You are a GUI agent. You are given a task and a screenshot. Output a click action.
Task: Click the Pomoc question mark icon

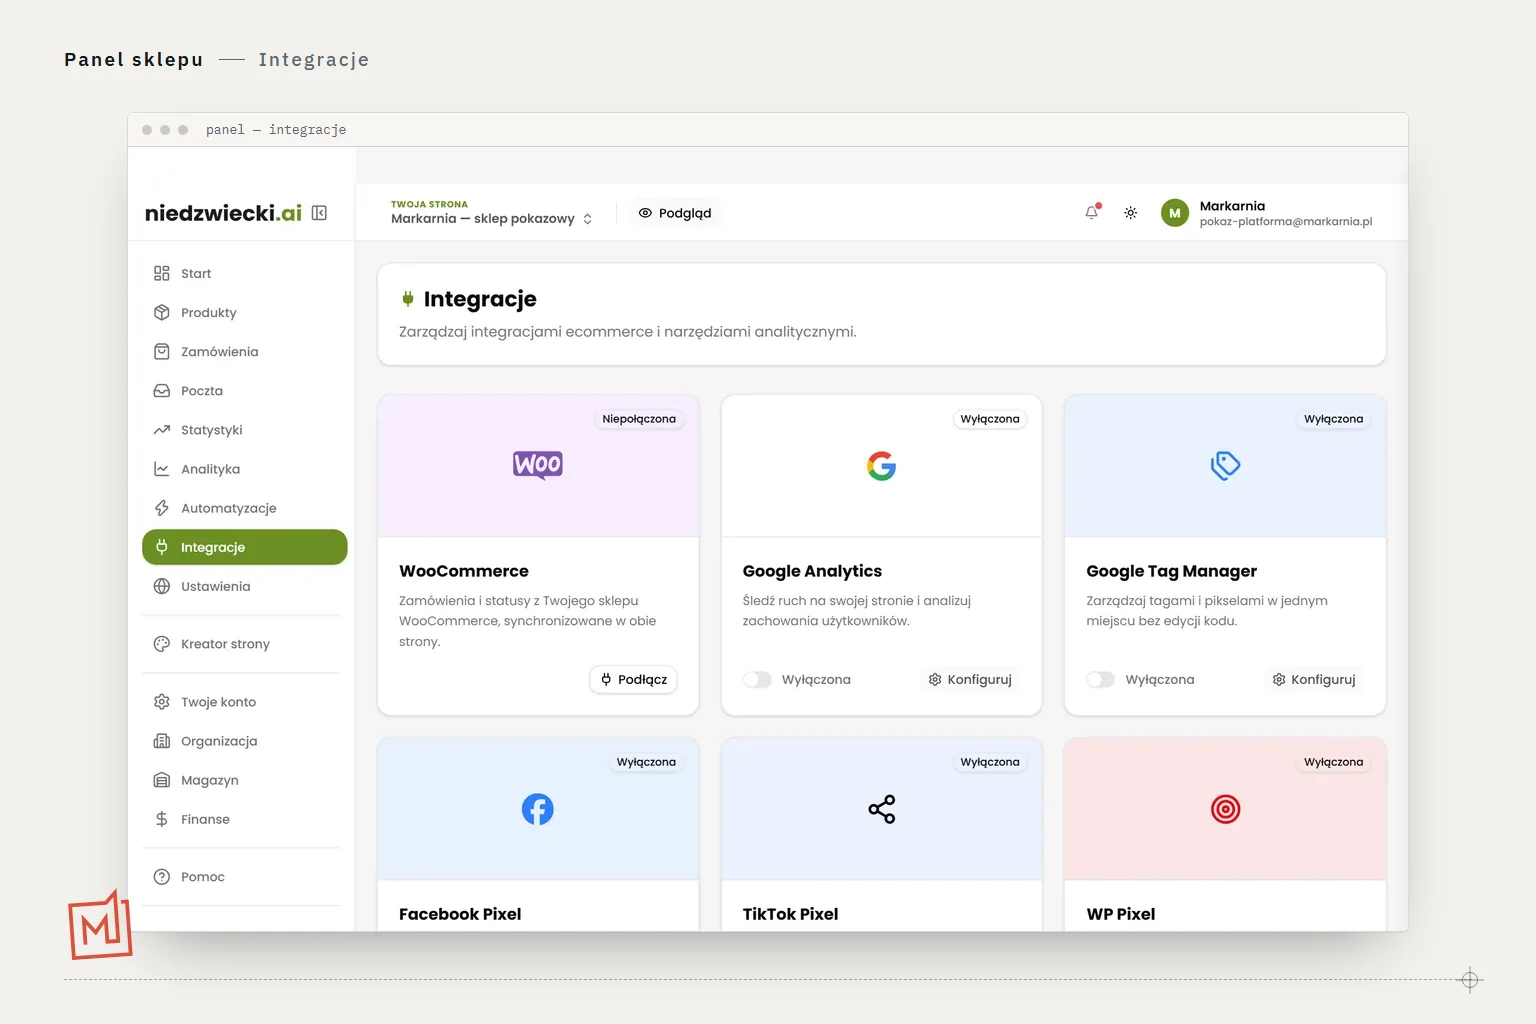coord(162,877)
